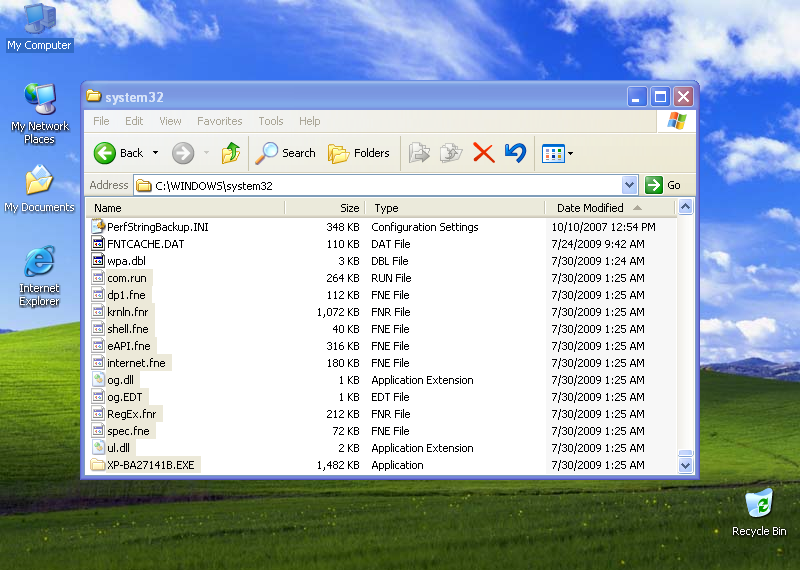Image resolution: width=800 pixels, height=570 pixels.
Task: Open the Favorites menu
Action: [219, 121]
